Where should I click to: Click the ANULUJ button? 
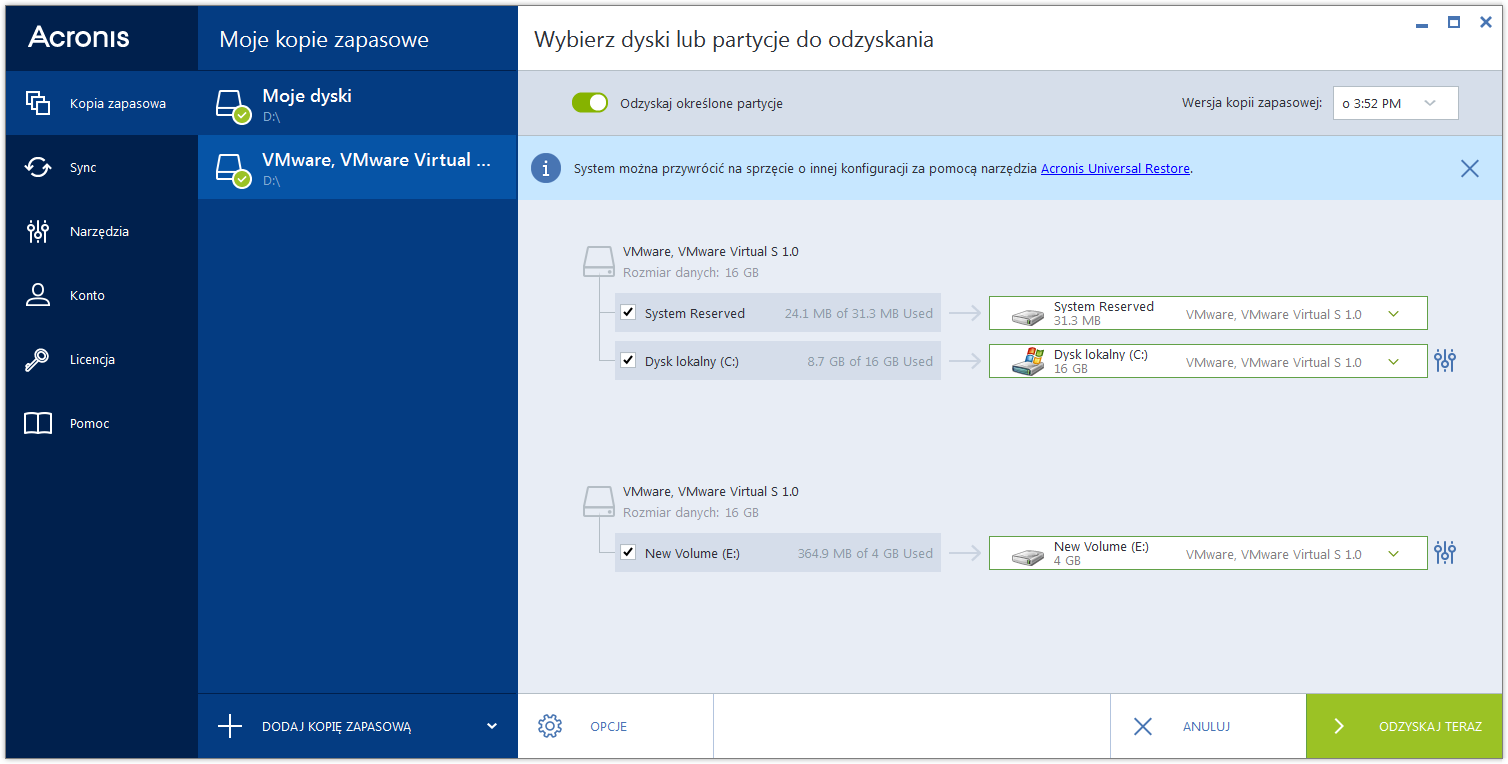[1208, 727]
